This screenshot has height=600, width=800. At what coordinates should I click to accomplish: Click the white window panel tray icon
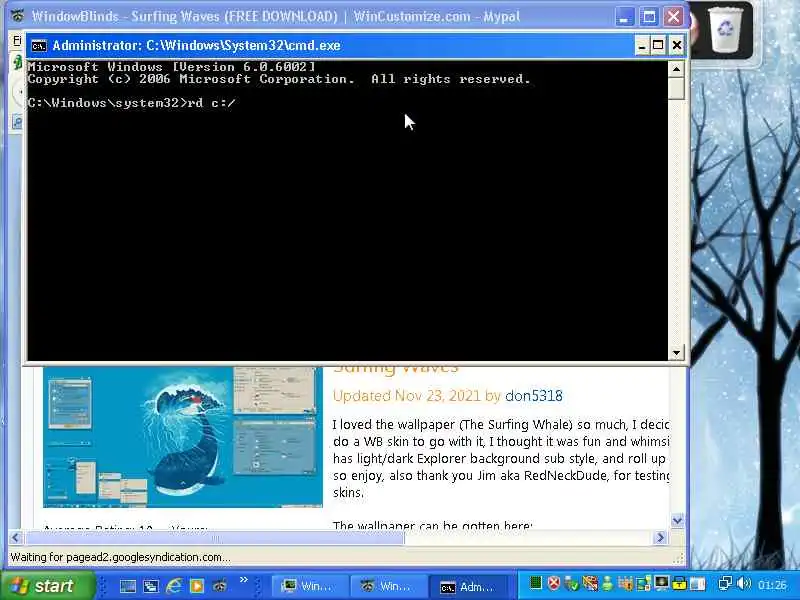pyautogui.click(x=698, y=583)
